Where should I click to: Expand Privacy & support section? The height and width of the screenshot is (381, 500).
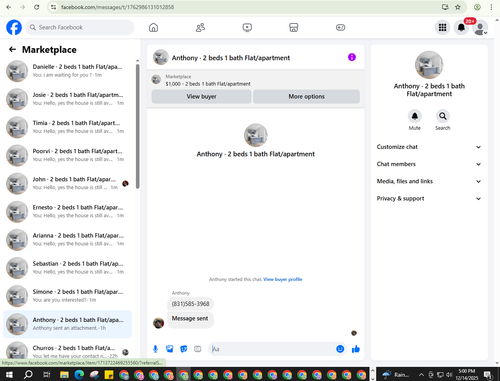pos(429,199)
